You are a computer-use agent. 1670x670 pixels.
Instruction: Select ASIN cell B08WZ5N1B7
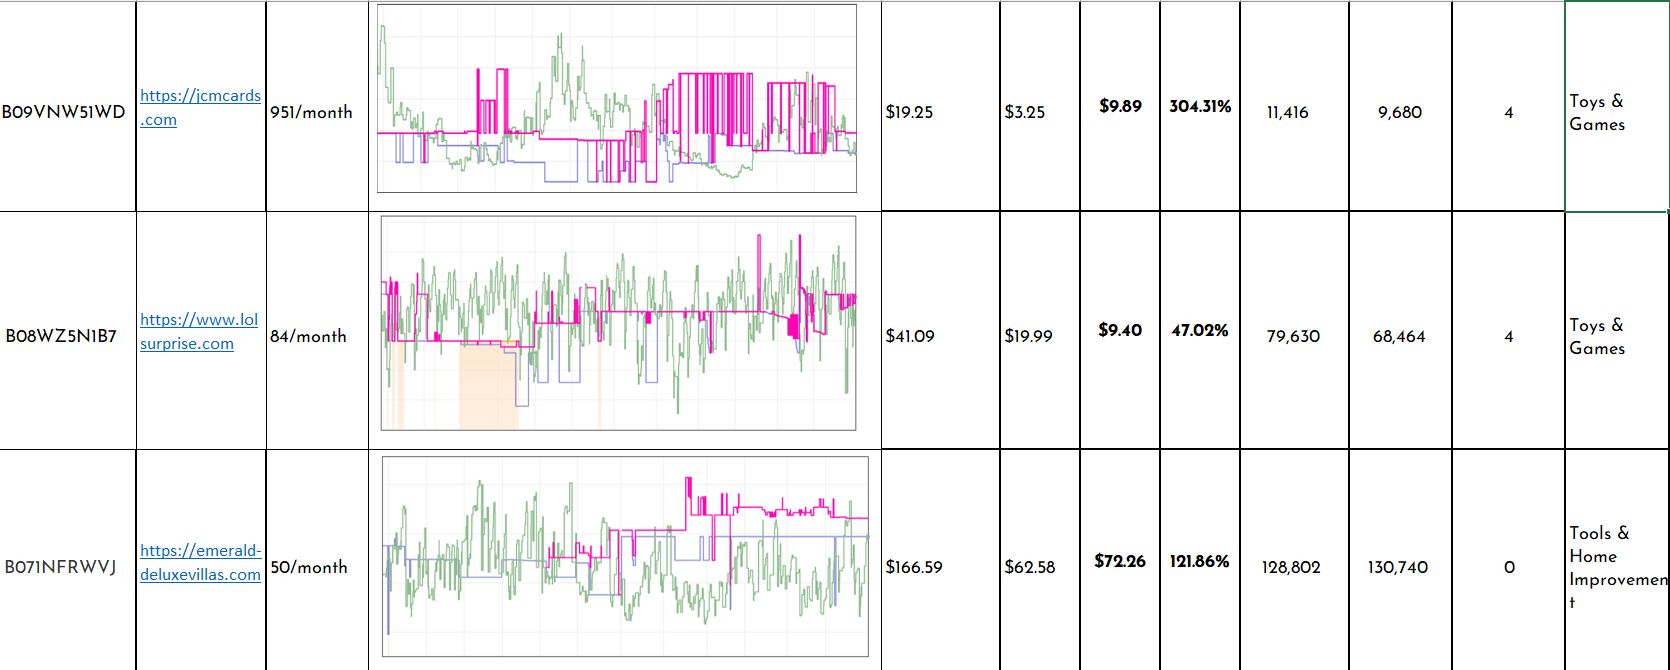68,331
